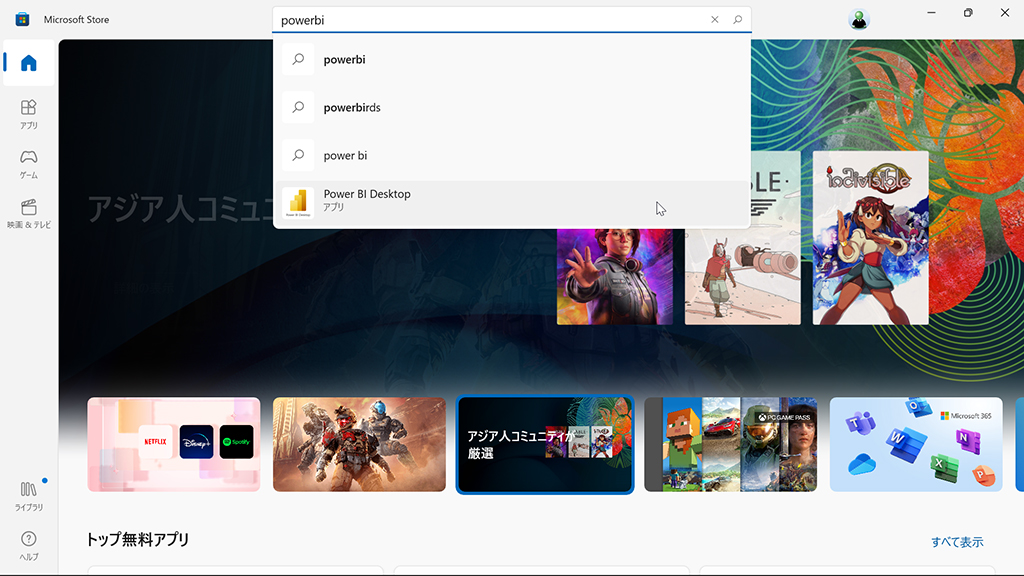Click the search magnifier button

point(737,20)
